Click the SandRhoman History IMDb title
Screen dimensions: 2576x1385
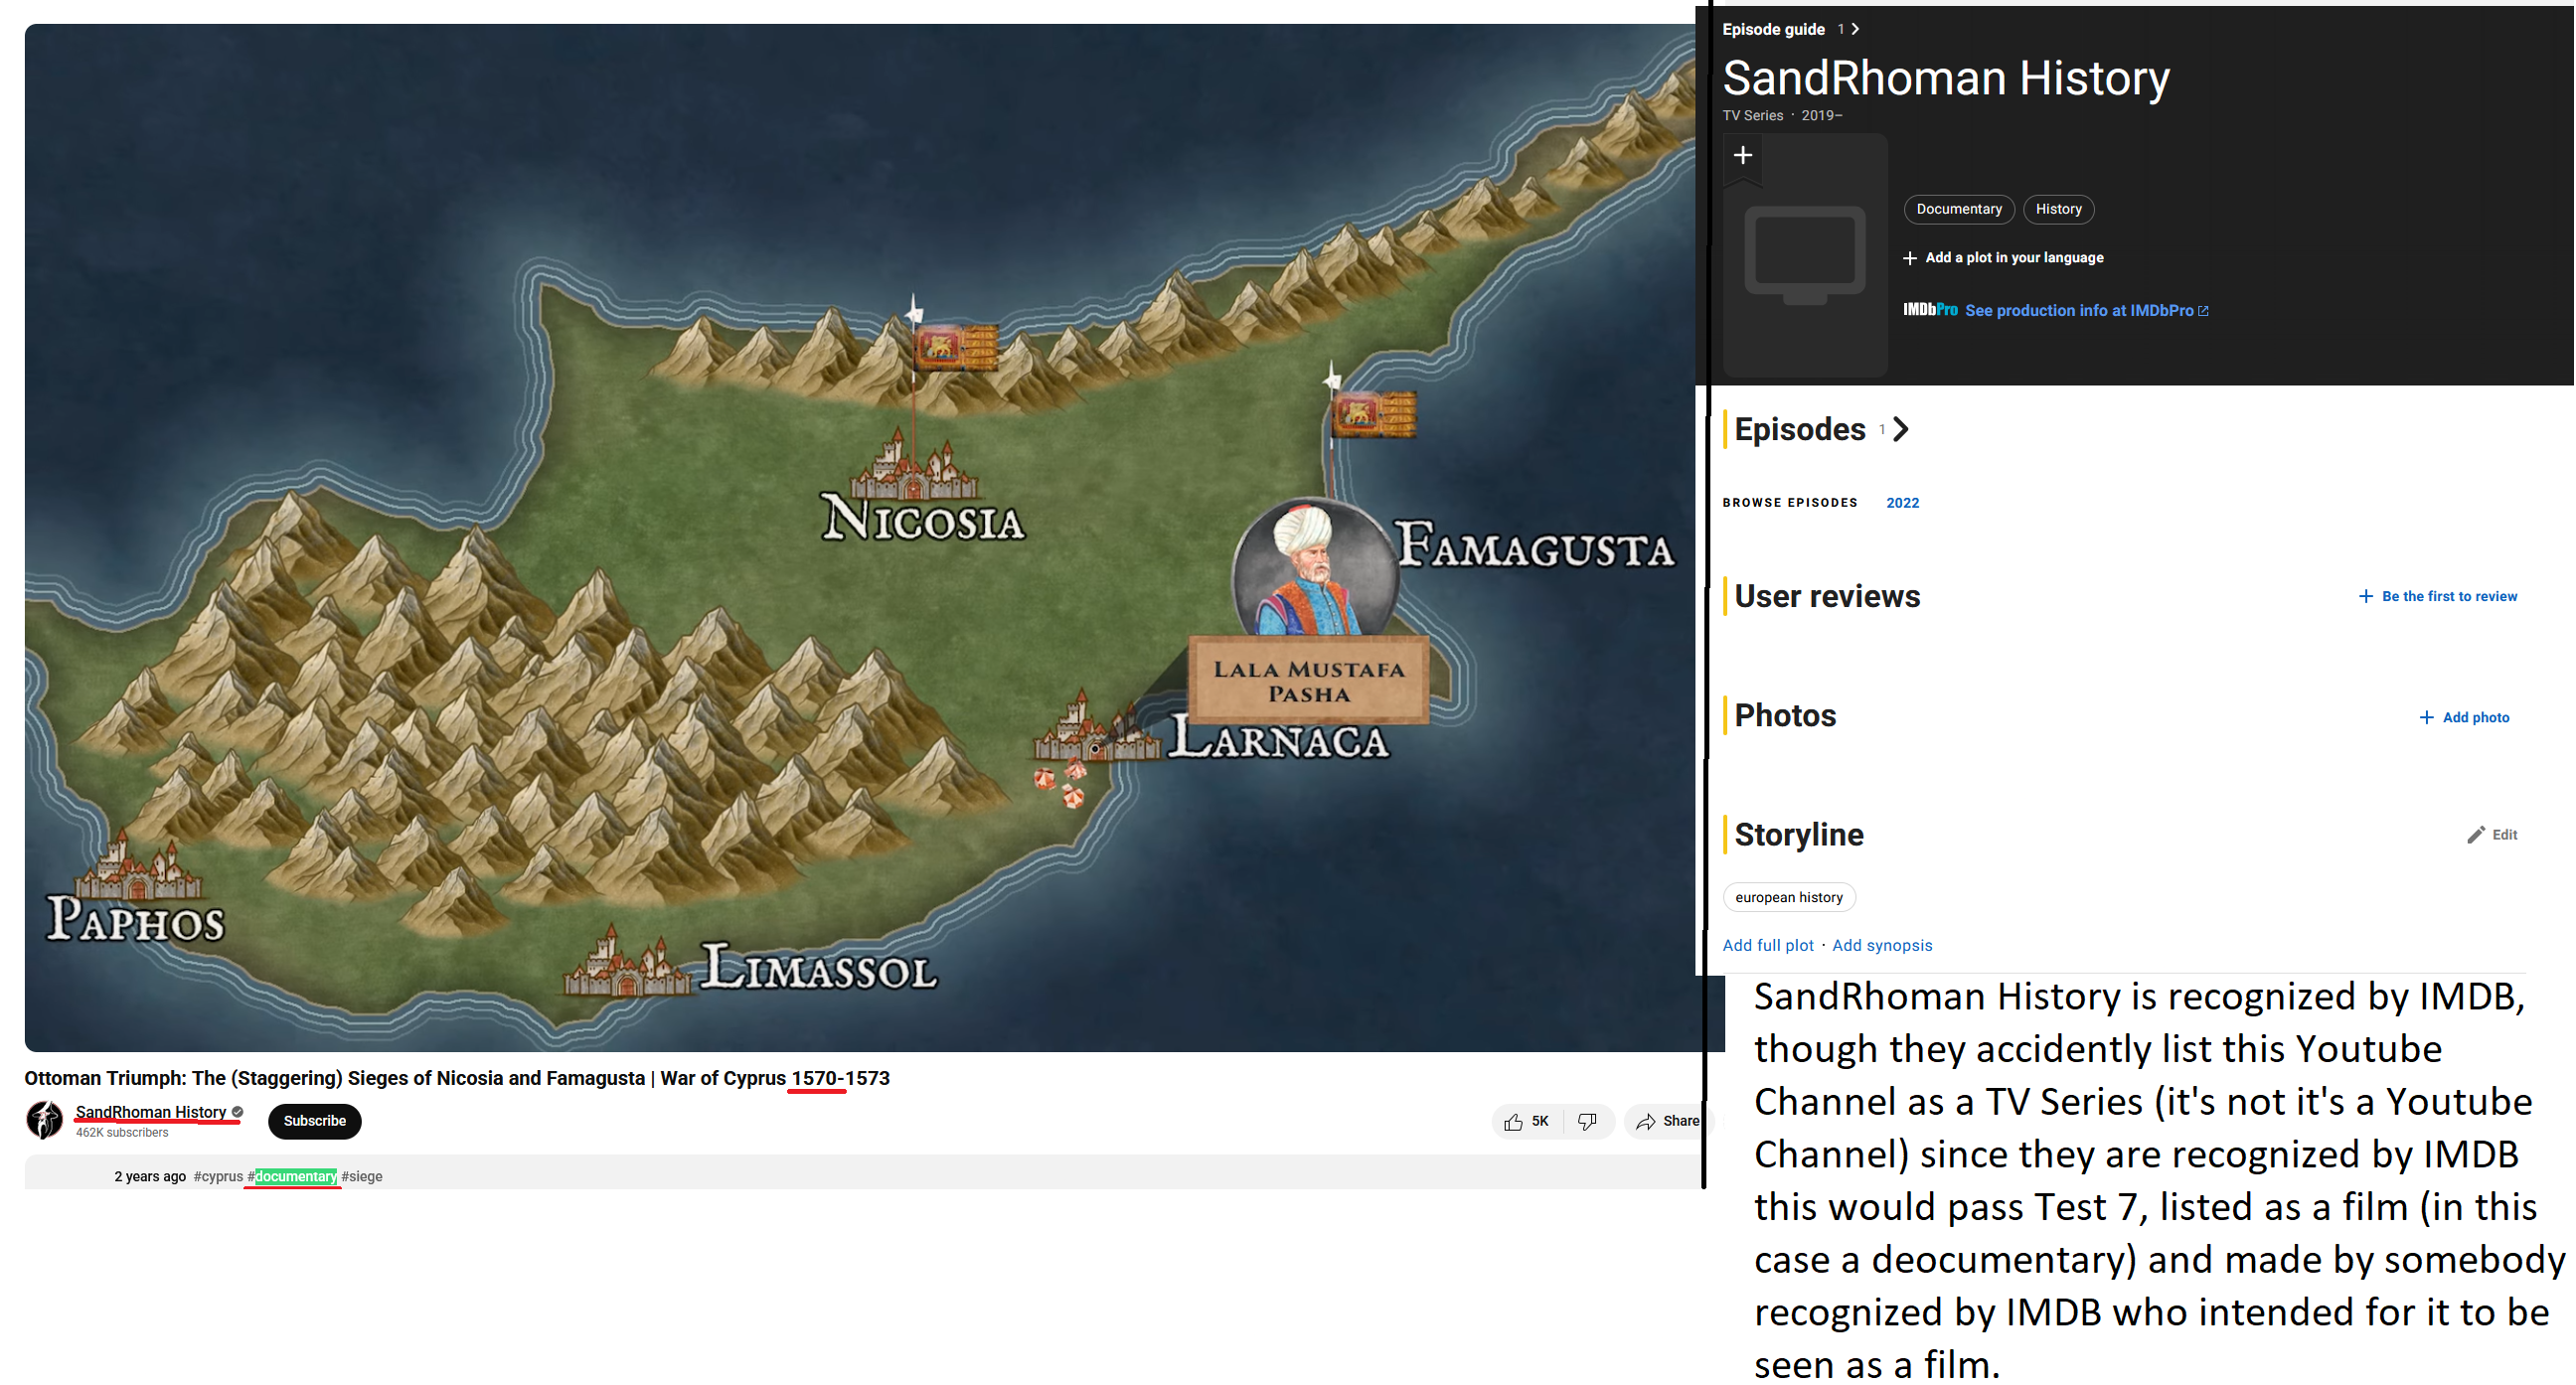tap(1946, 78)
